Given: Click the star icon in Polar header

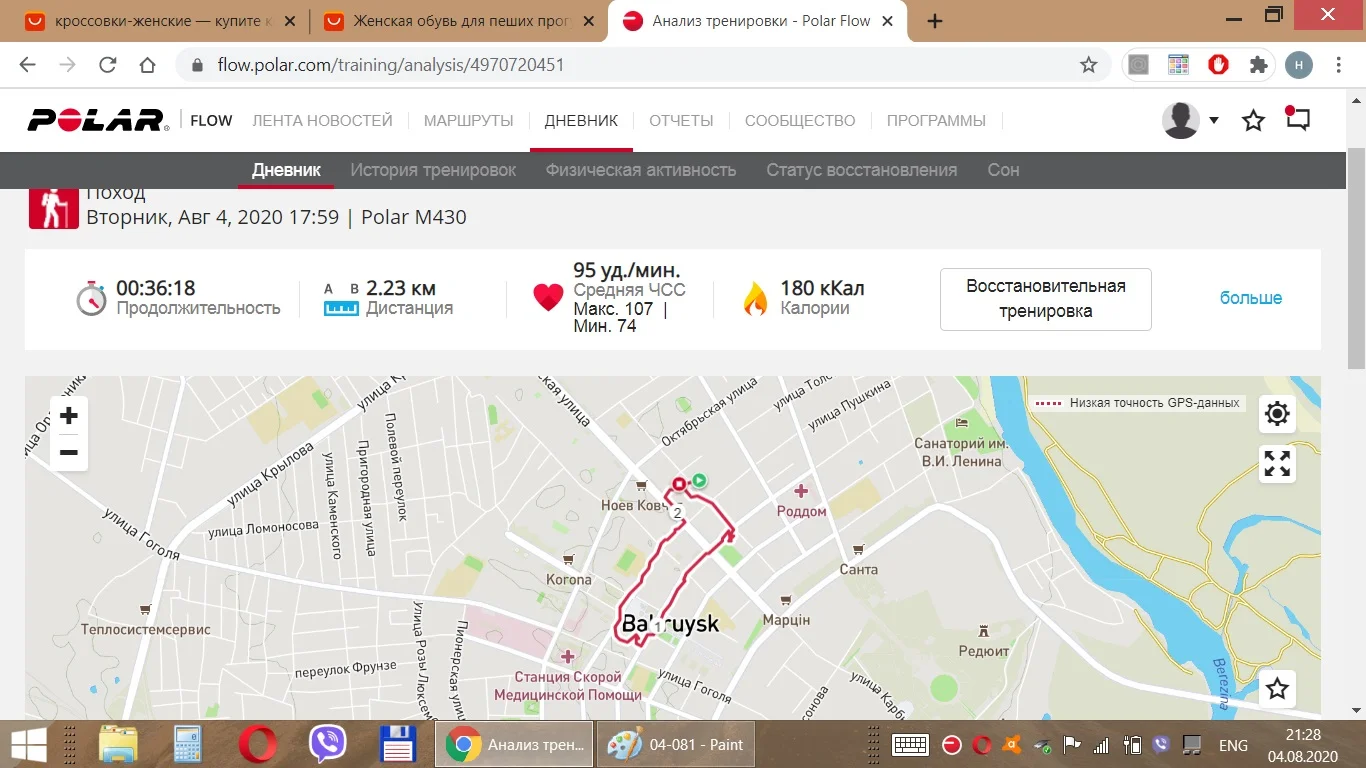Looking at the screenshot, I should pos(1253,121).
